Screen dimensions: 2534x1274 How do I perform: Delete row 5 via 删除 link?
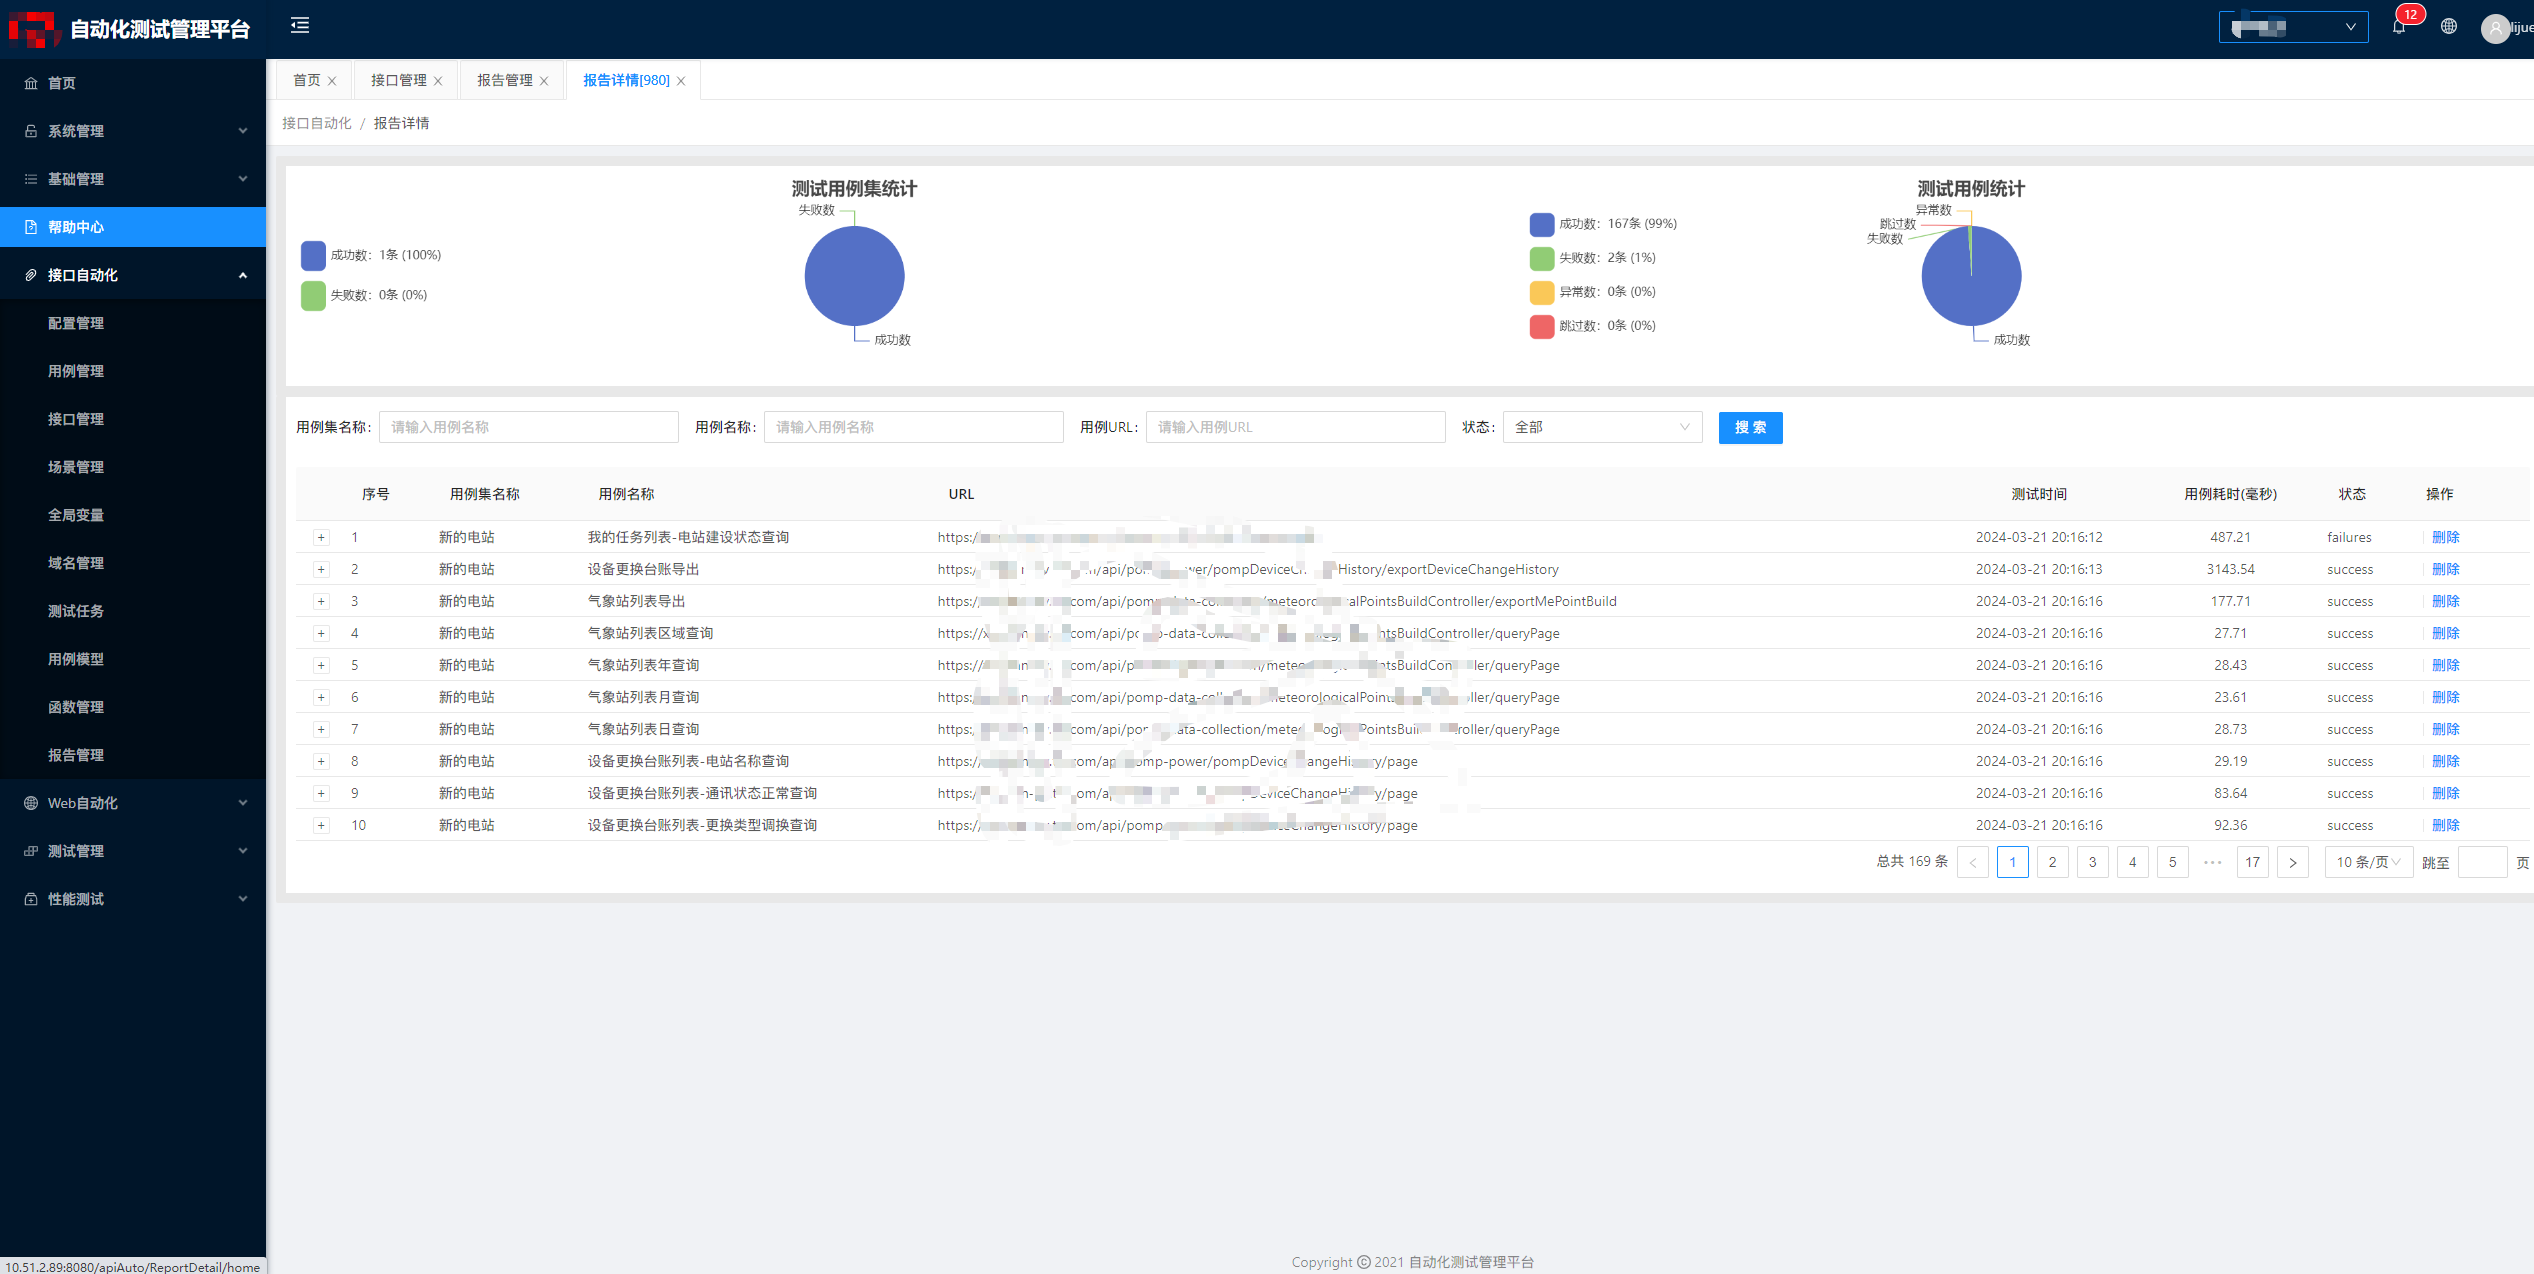coord(2445,666)
